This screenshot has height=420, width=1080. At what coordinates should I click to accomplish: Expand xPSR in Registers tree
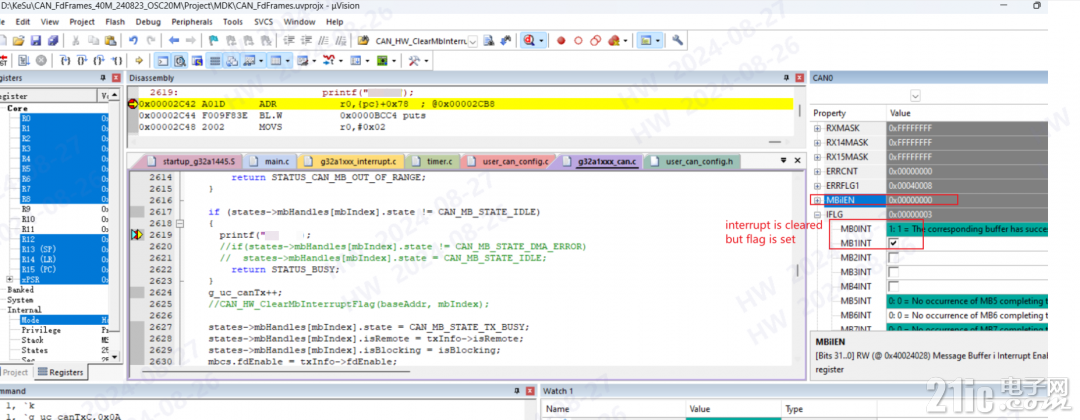pos(10,279)
